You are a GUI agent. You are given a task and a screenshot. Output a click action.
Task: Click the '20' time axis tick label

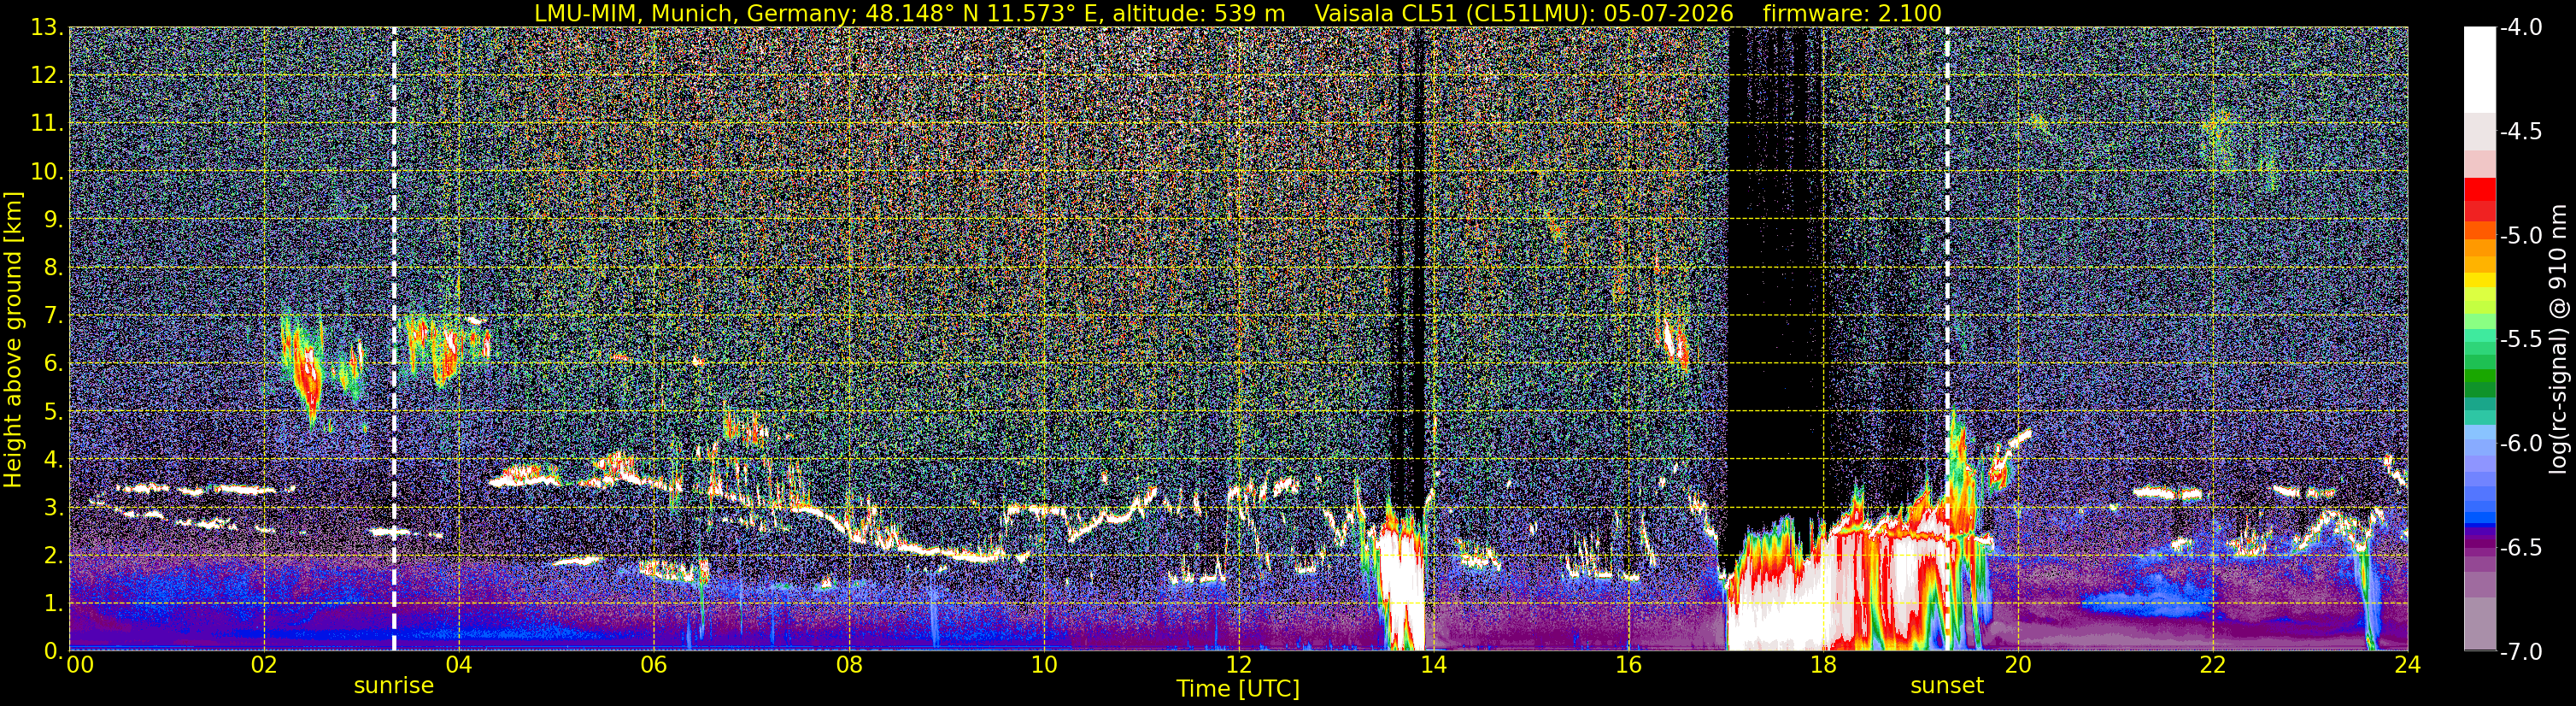2018,665
